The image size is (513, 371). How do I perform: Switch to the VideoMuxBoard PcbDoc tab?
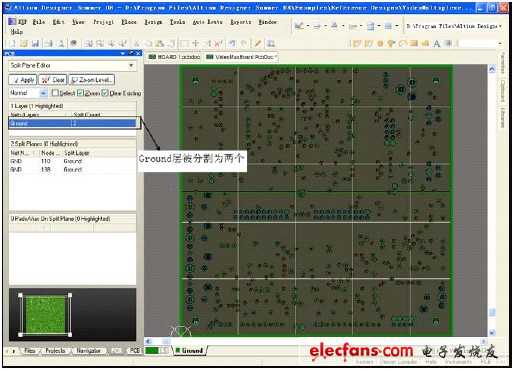tap(241, 57)
